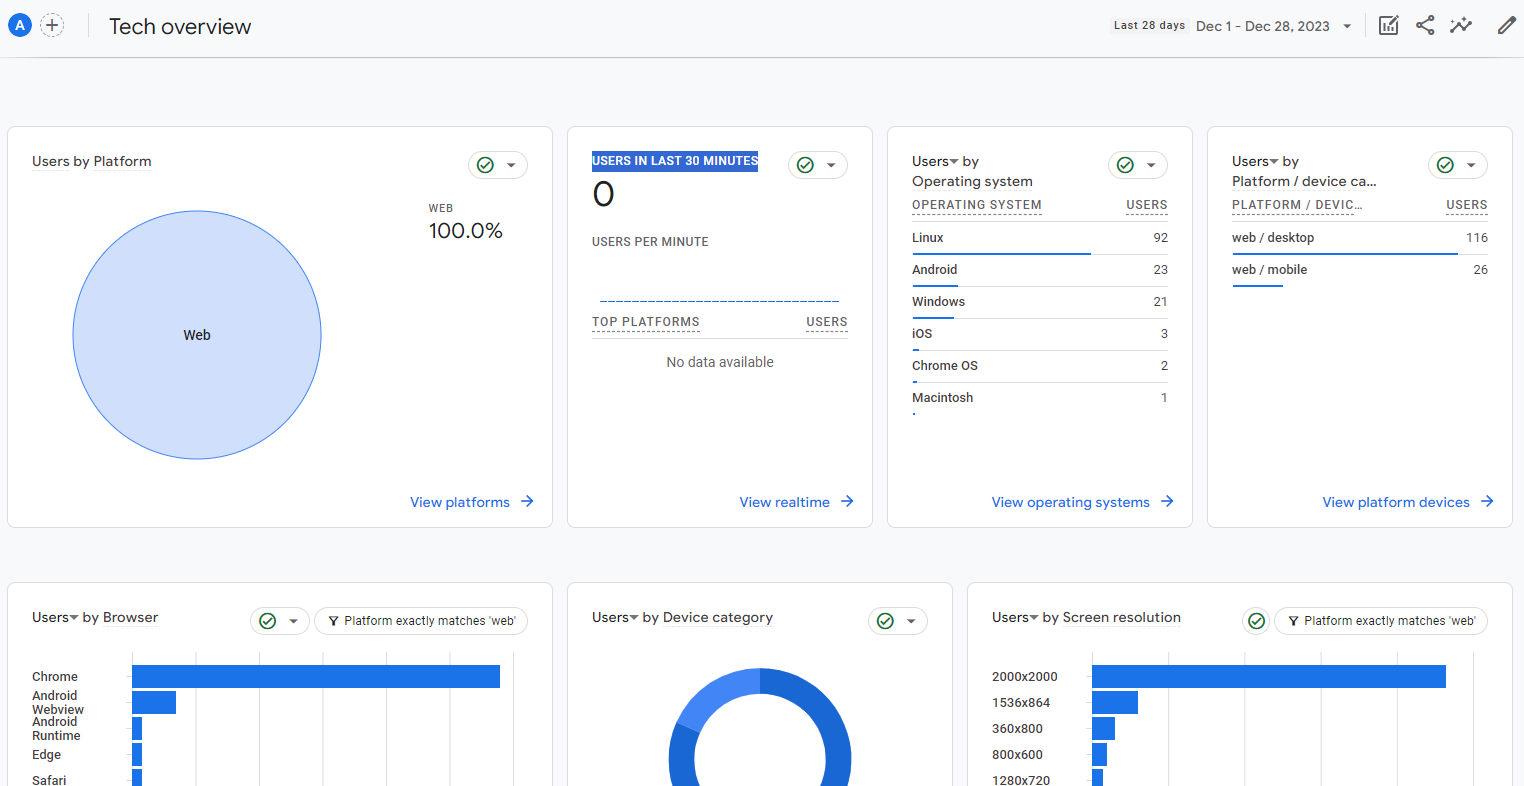Click the 'A' All Users segment badge
1524x786 pixels.
[x=20, y=26]
